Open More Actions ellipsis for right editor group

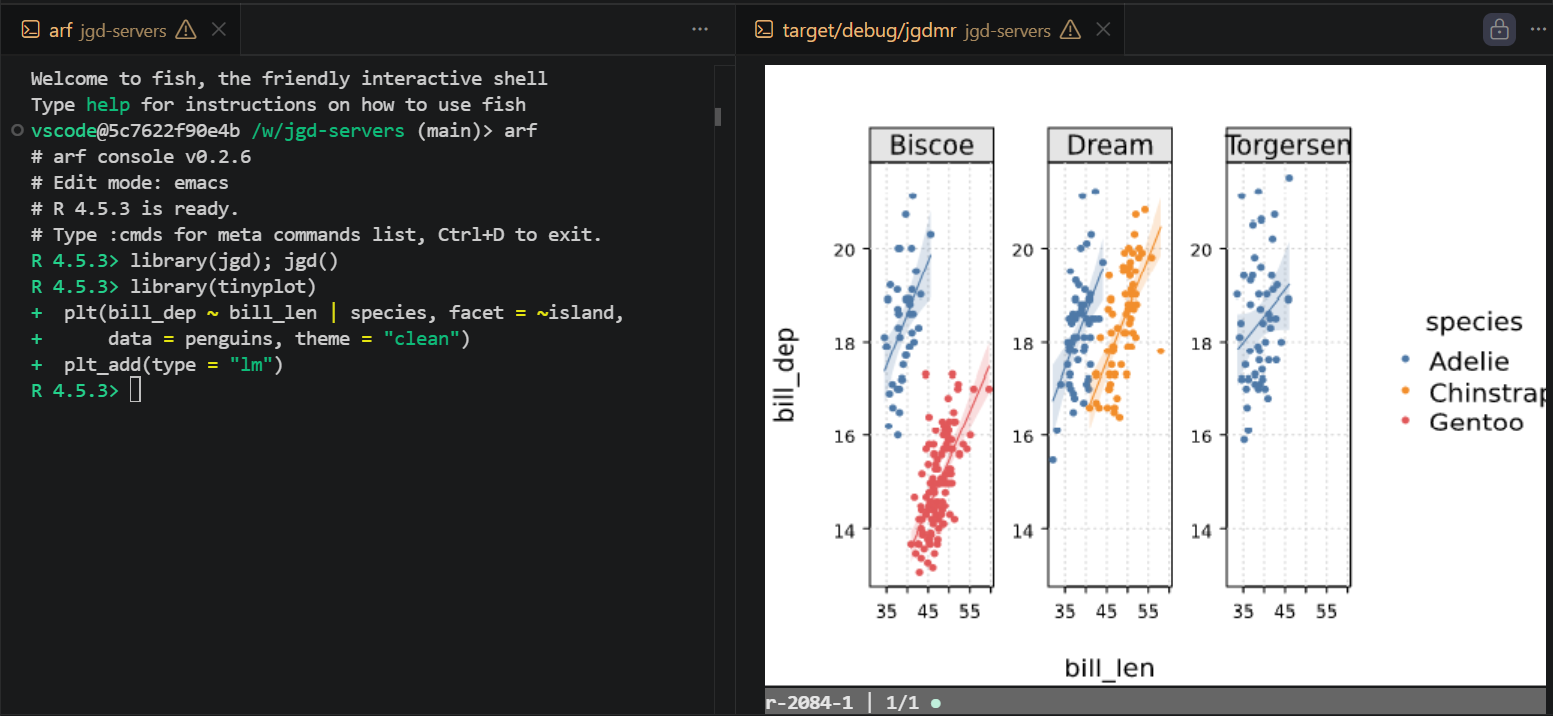(1538, 30)
